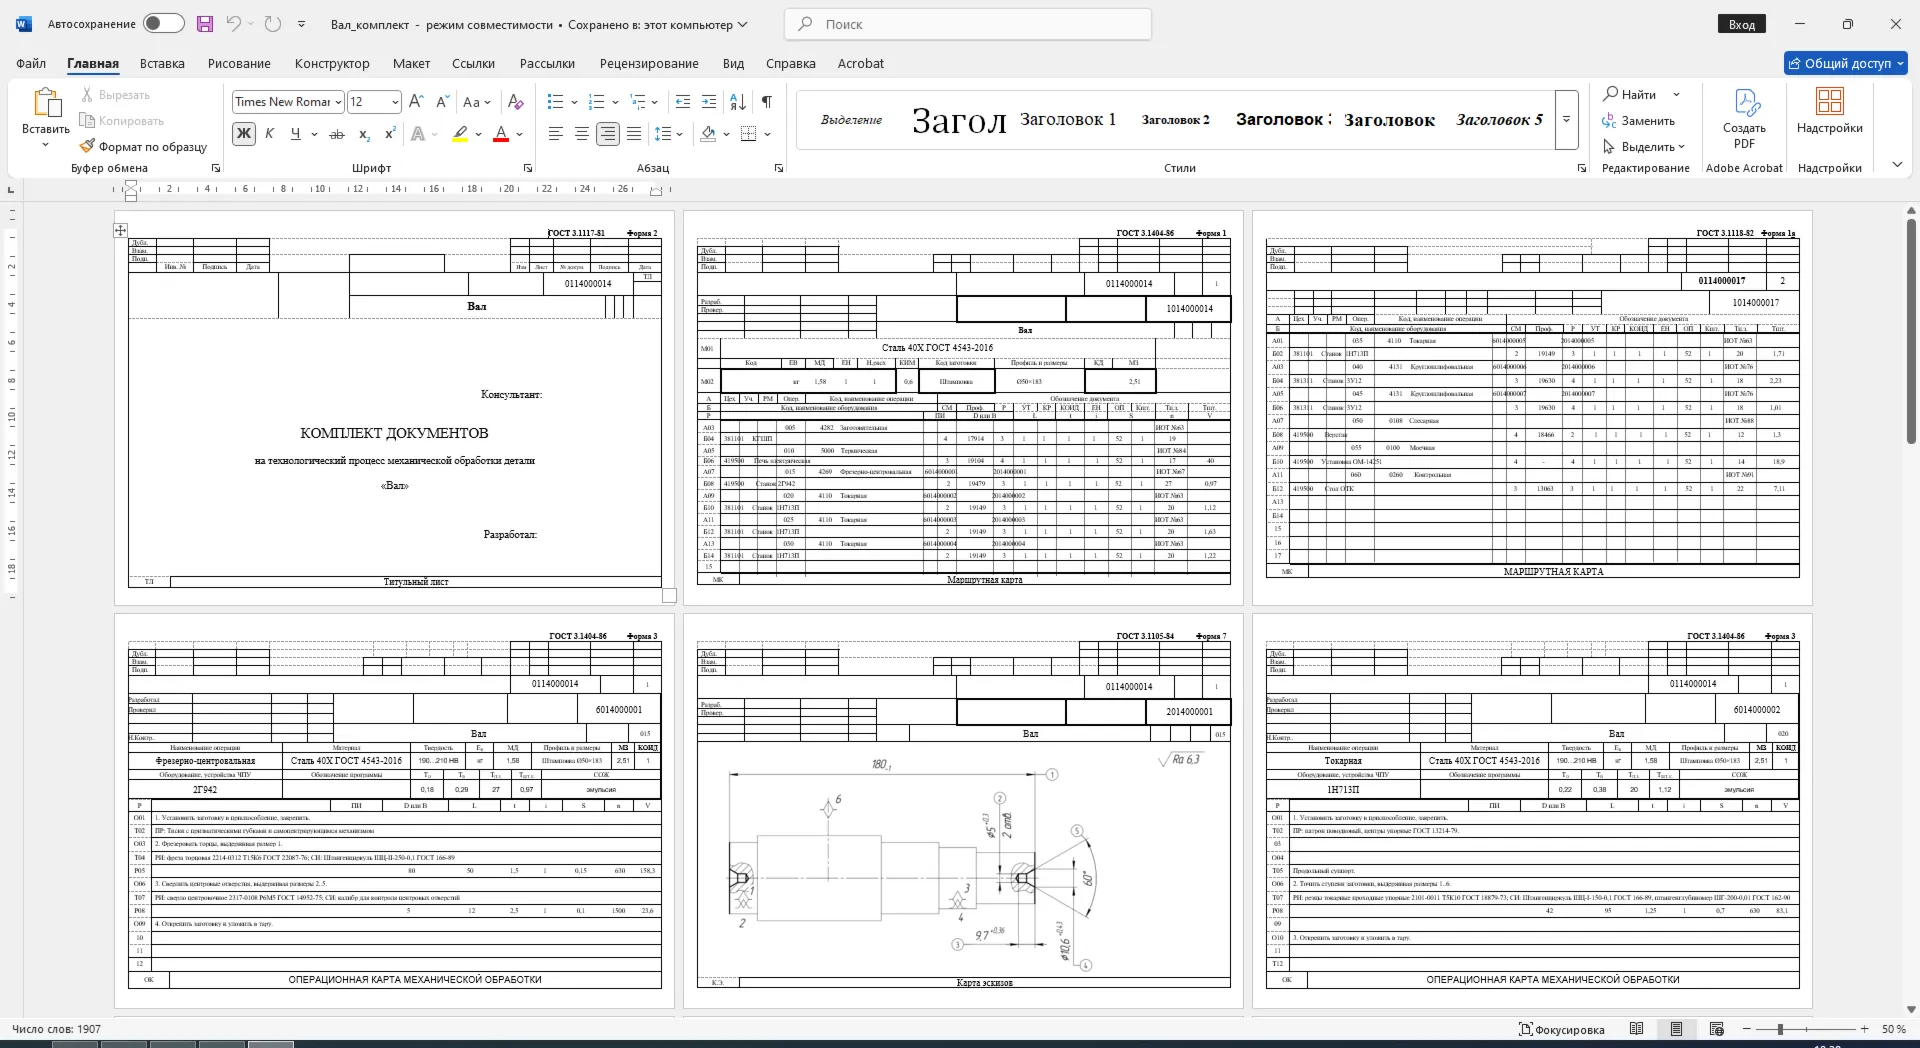Screen dimensions: 1920x1048
Task: Expand the Styles gallery more arrow
Action: [1567, 120]
